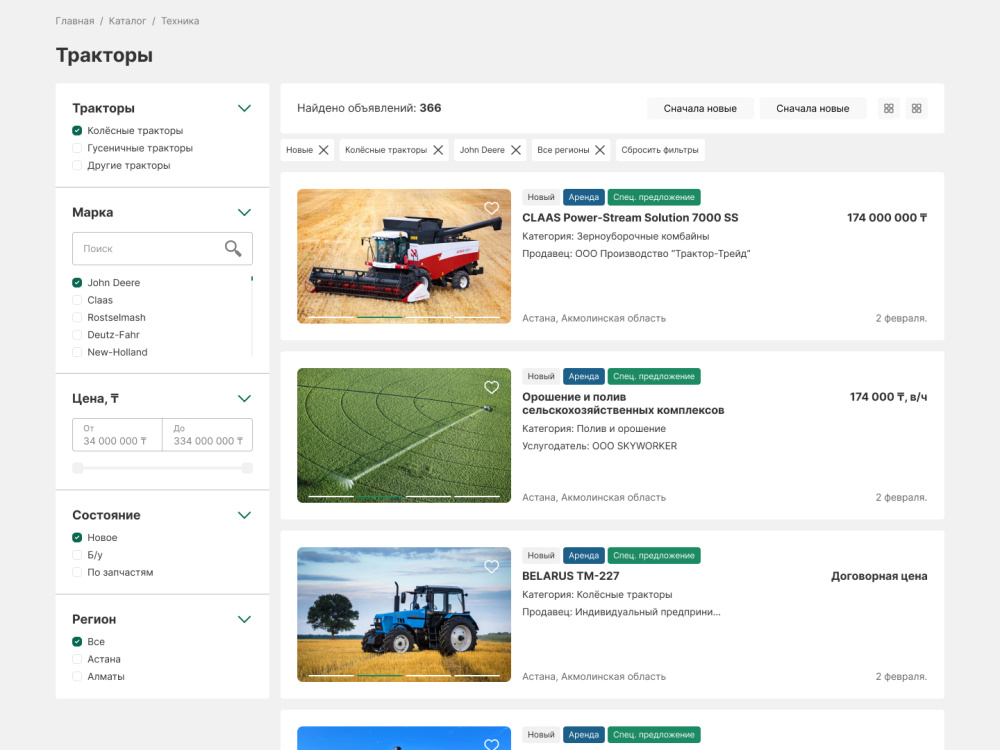The width and height of the screenshot is (1000, 750).
Task: Click the brand 'Поиск' input field
Action: point(162,249)
